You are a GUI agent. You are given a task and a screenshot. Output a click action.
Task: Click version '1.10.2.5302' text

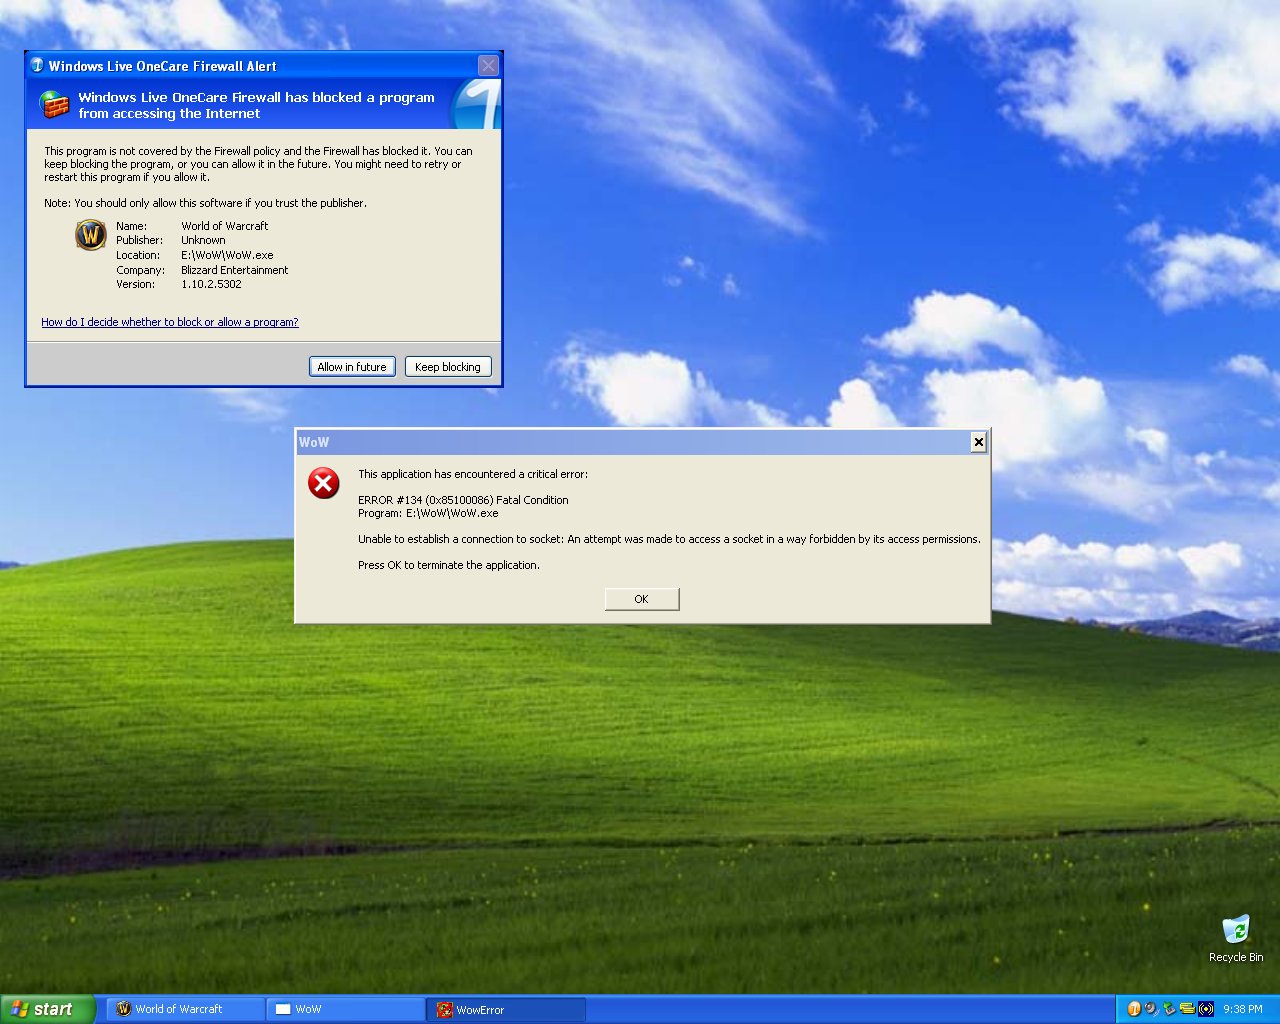[211, 284]
